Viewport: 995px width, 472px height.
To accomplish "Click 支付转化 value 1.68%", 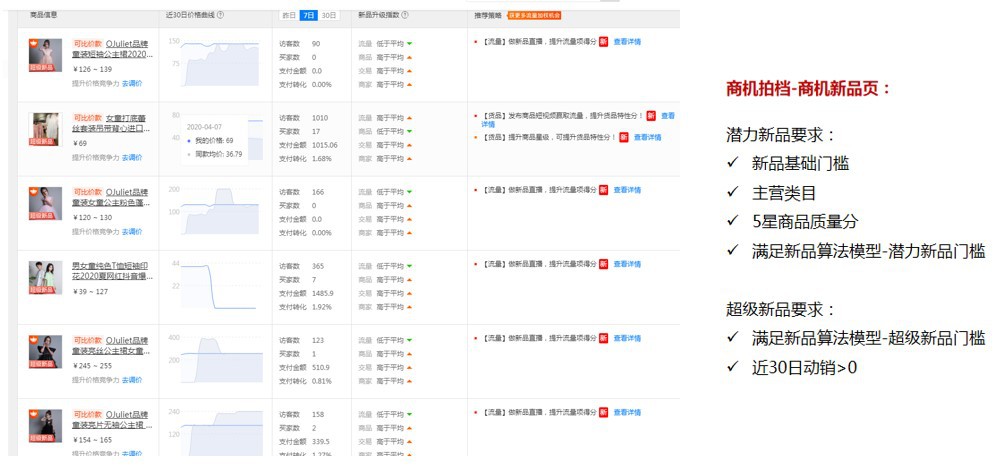I will point(322,159).
